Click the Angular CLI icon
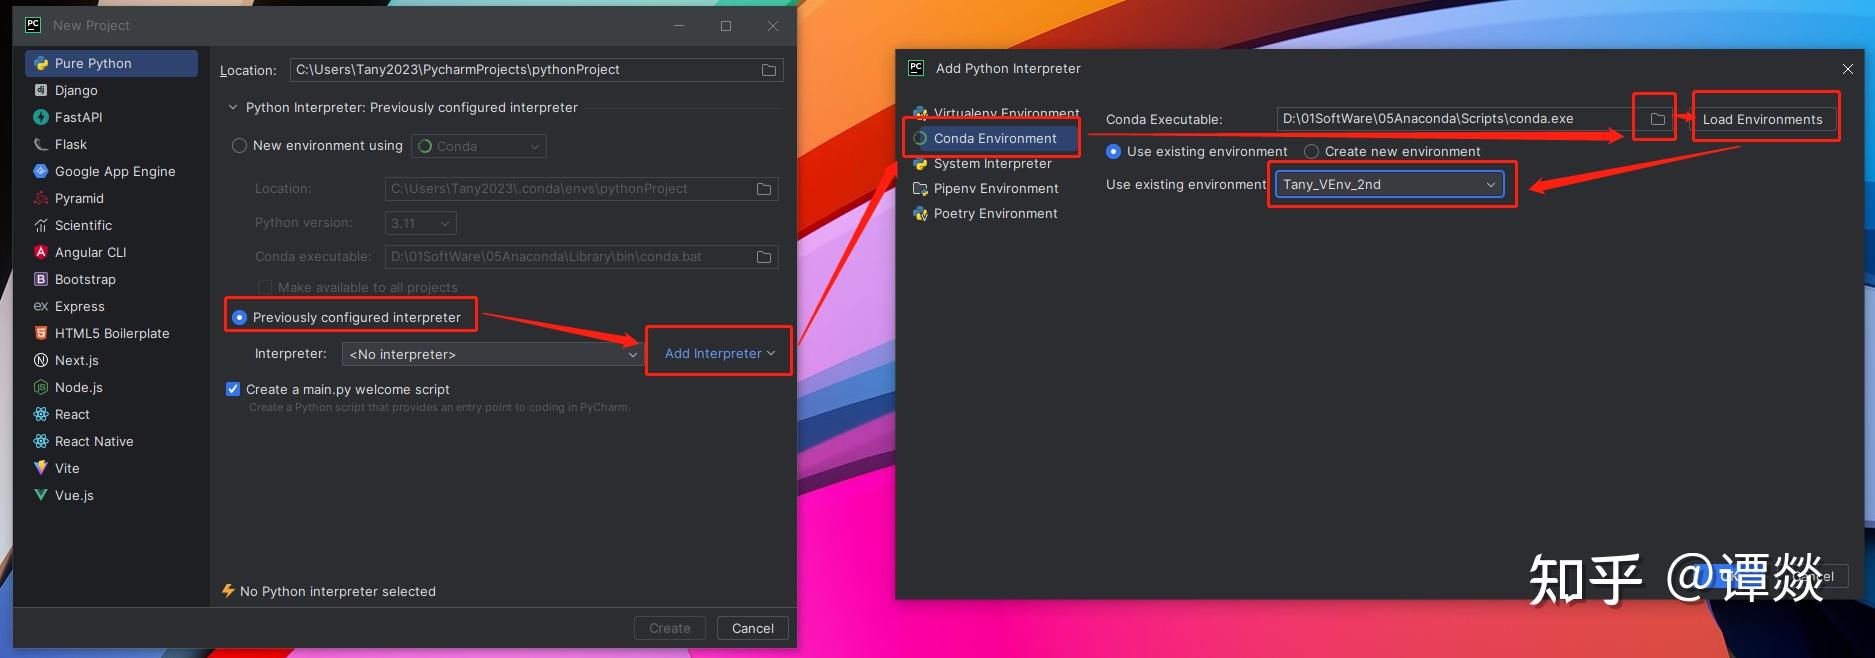Image resolution: width=1875 pixels, height=658 pixels. [x=41, y=252]
